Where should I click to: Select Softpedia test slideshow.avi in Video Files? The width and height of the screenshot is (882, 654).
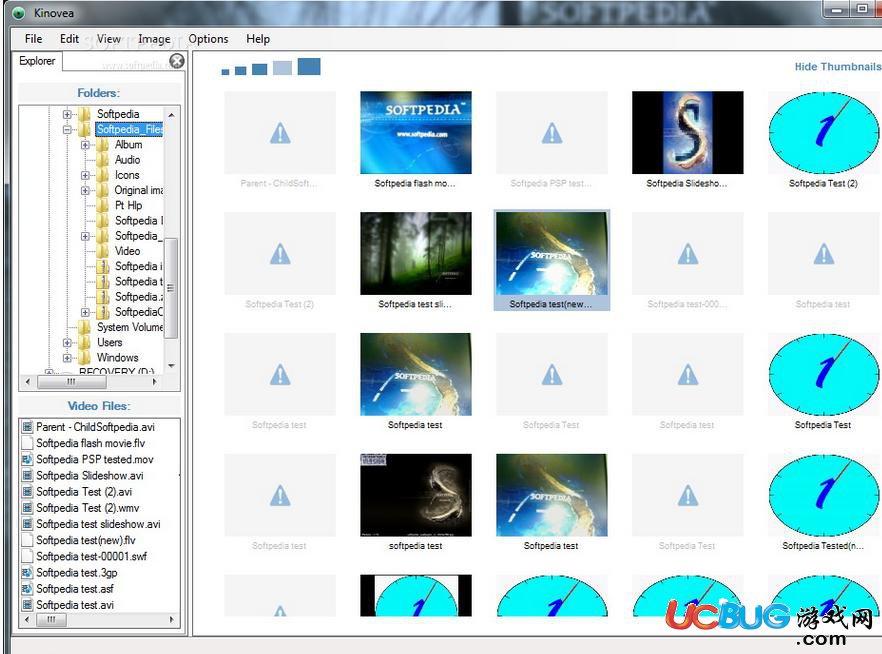coord(98,524)
